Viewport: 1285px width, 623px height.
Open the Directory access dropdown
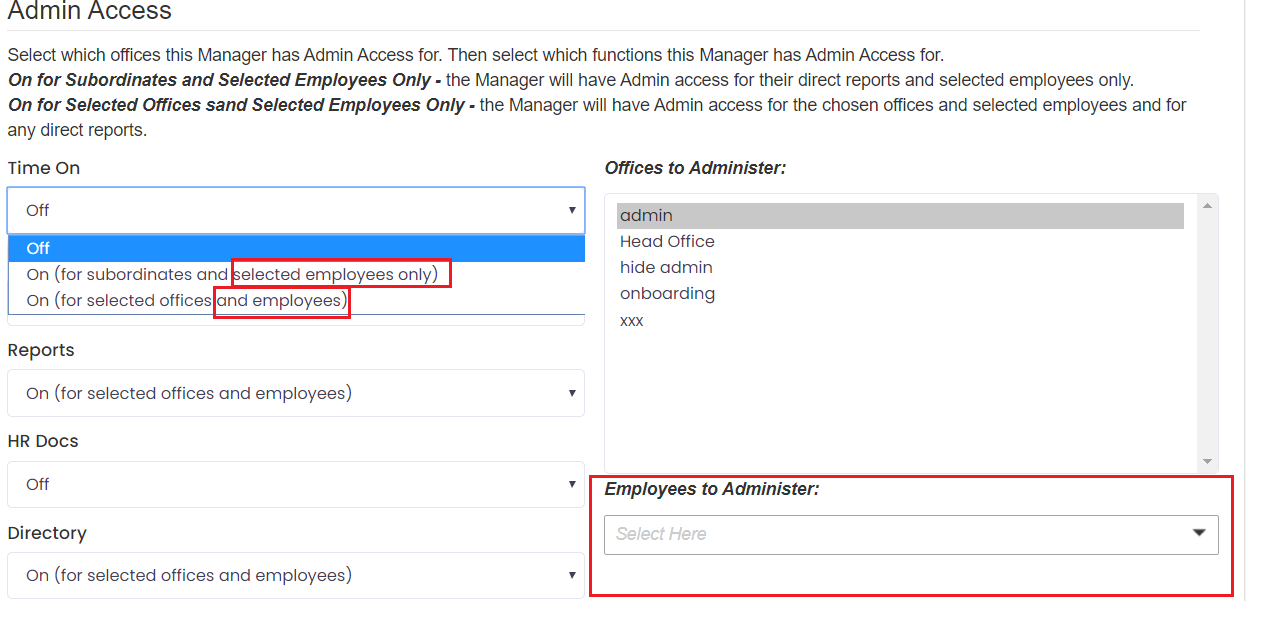295,575
